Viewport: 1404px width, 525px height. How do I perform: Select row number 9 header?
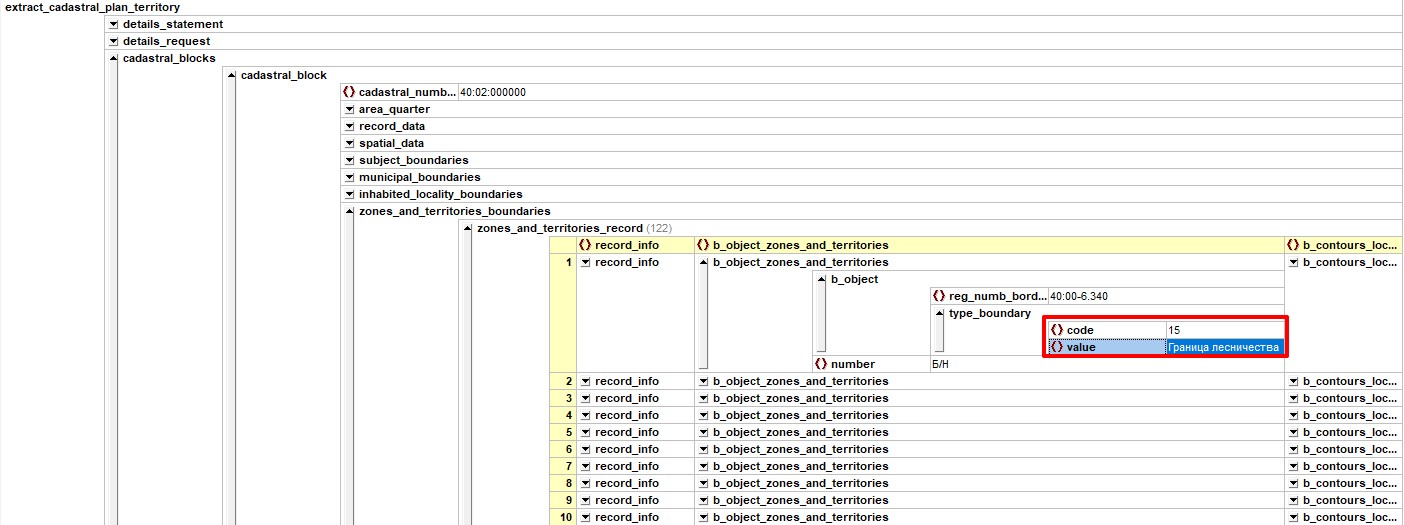tap(563, 500)
